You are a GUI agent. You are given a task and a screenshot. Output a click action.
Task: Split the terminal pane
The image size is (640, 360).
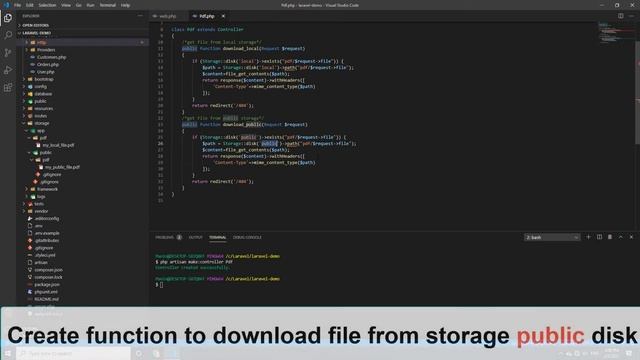coord(599,237)
